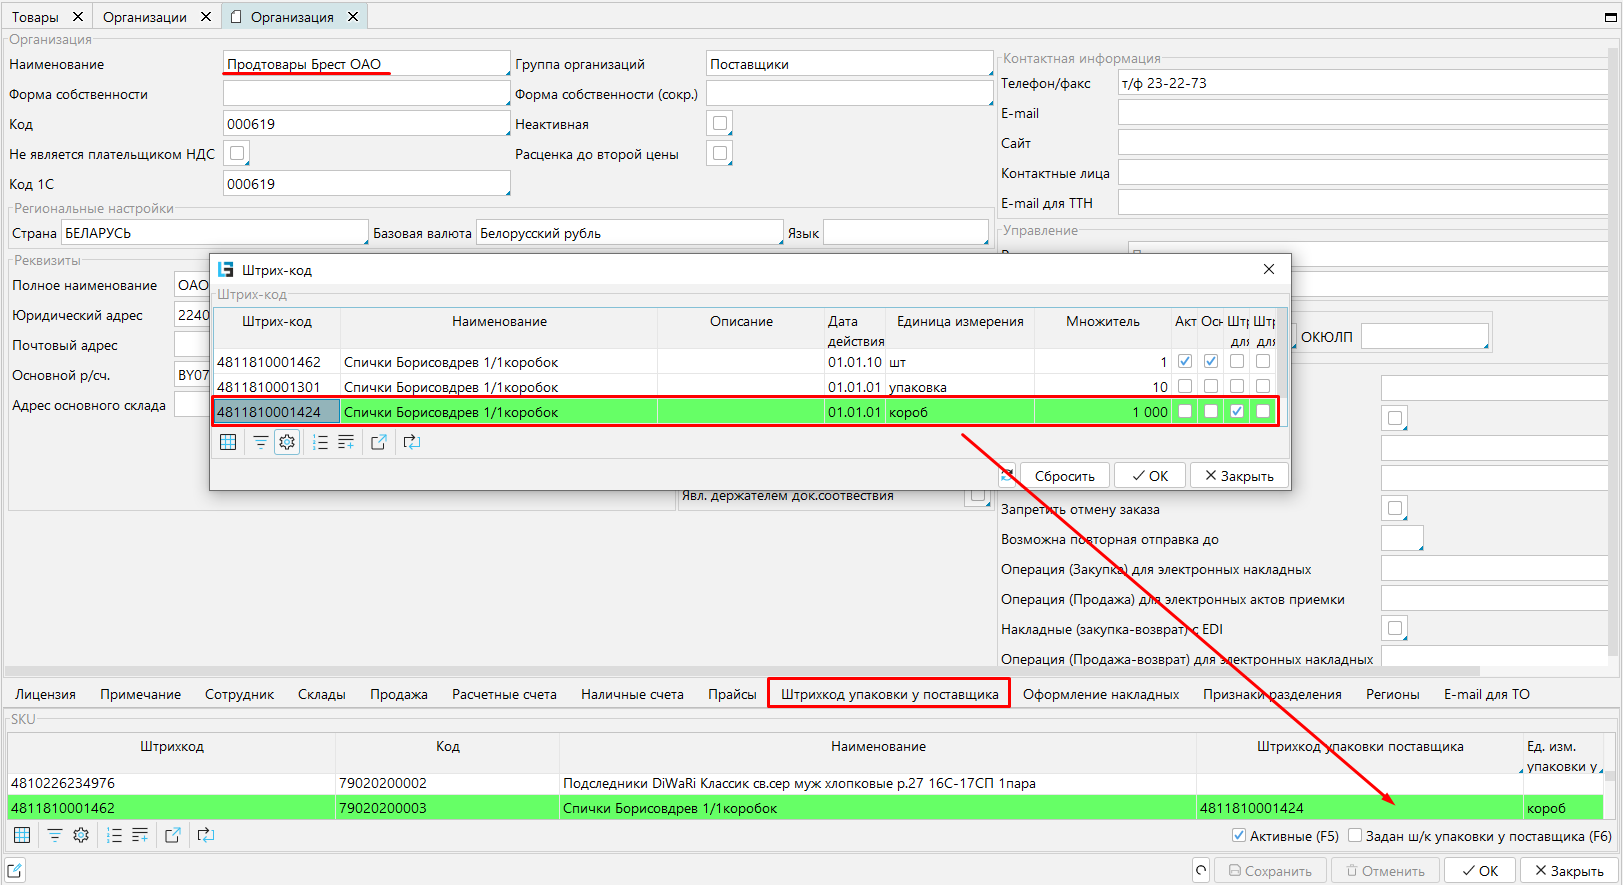Click the gear settings icon in SKU panel toolbar
This screenshot has height=885, width=1623.
click(81, 835)
